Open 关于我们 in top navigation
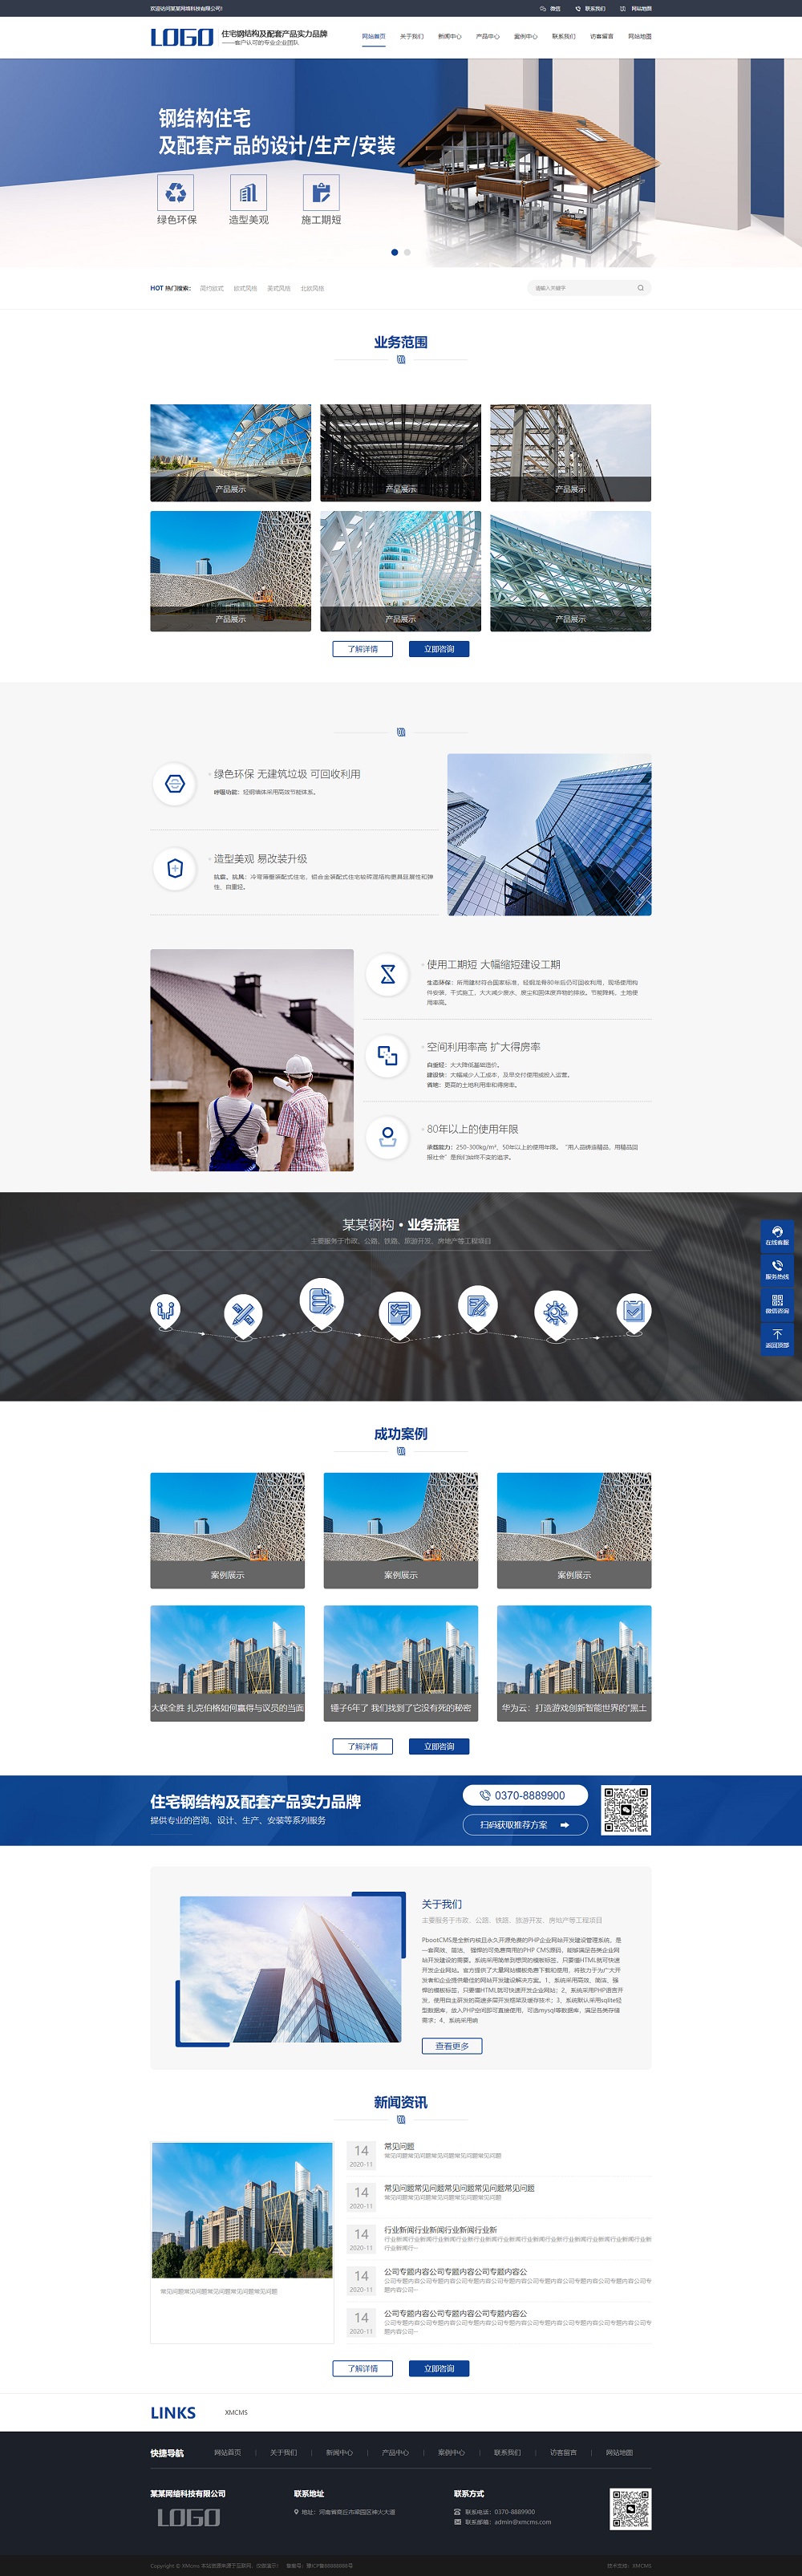Image resolution: width=802 pixels, height=2576 pixels. pyautogui.click(x=411, y=36)
